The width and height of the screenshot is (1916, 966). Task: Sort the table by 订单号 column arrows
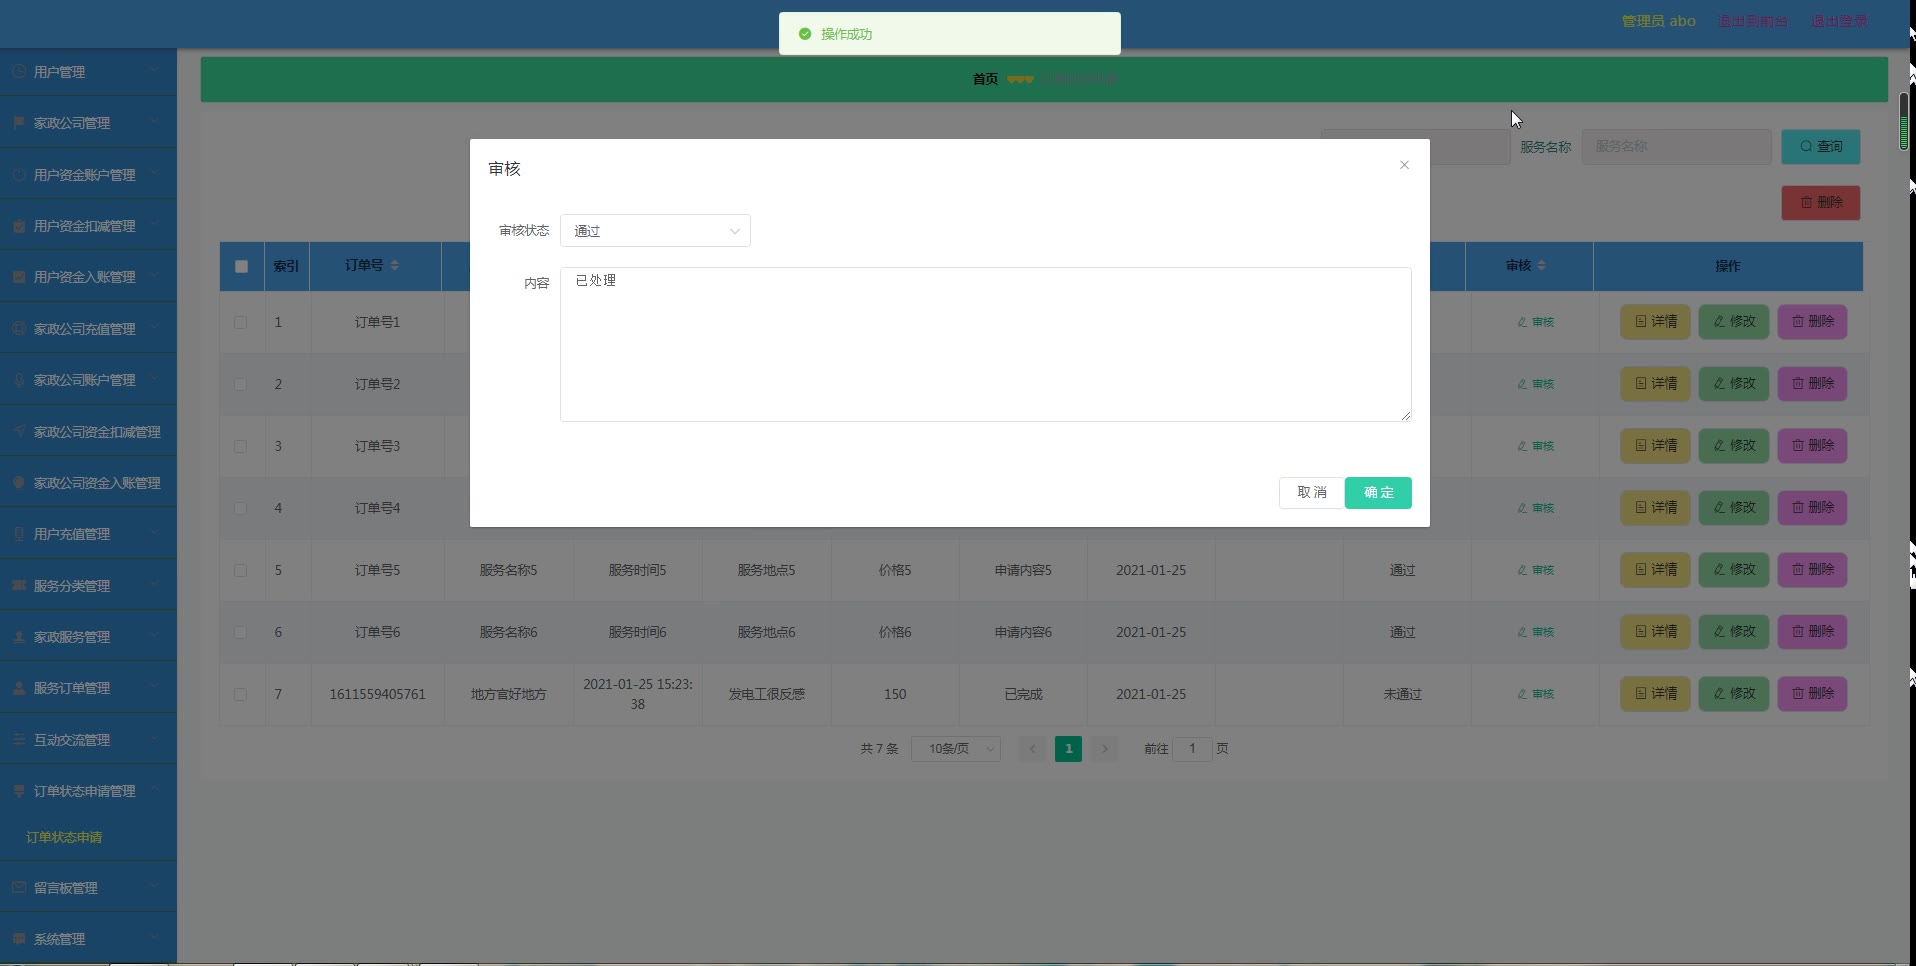point(395,265)
